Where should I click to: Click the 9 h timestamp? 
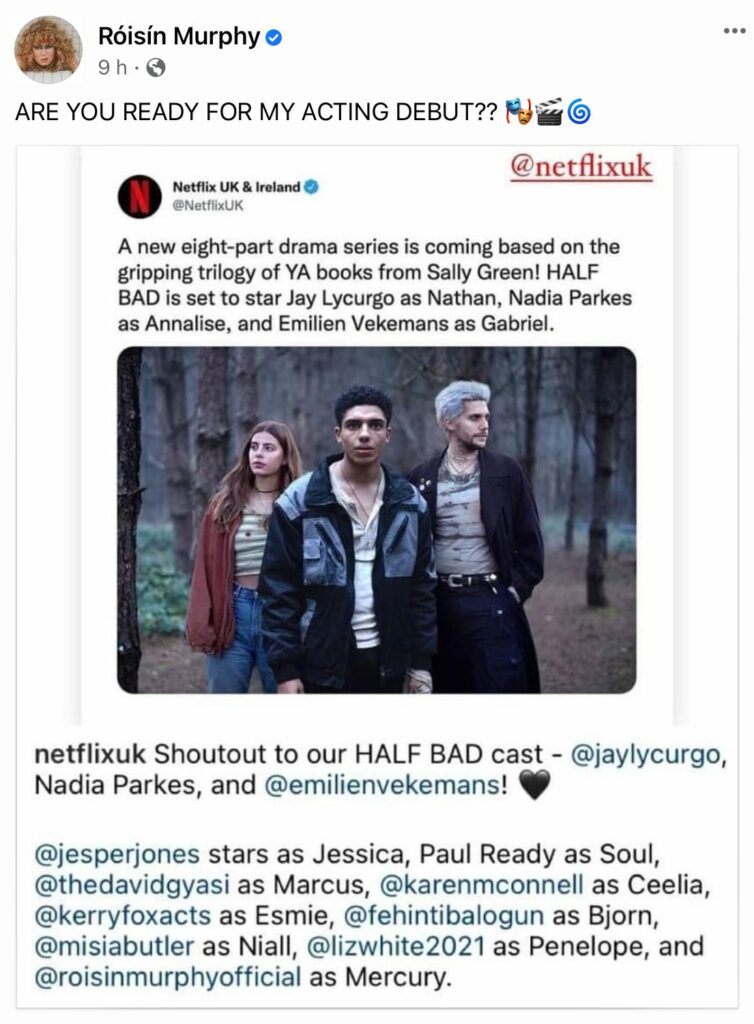tap(112, 67)
